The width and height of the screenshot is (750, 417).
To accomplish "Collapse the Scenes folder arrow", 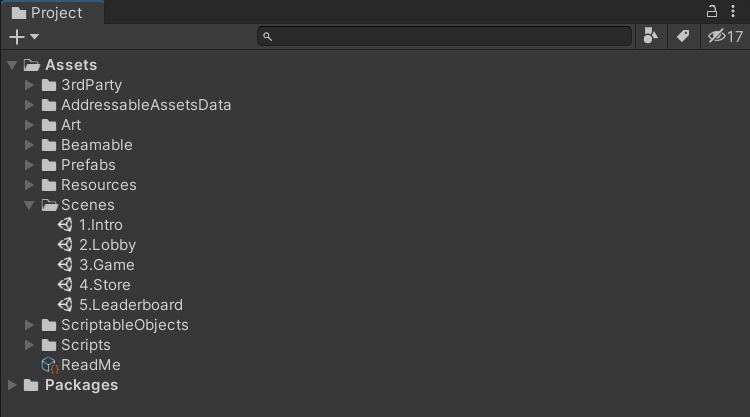I will click(x=30, y=205).
